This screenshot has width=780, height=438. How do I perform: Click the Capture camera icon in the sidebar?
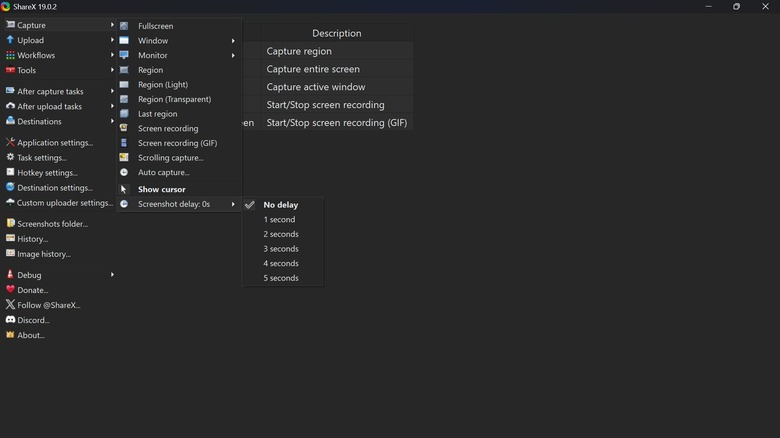(x=10, y=24)
